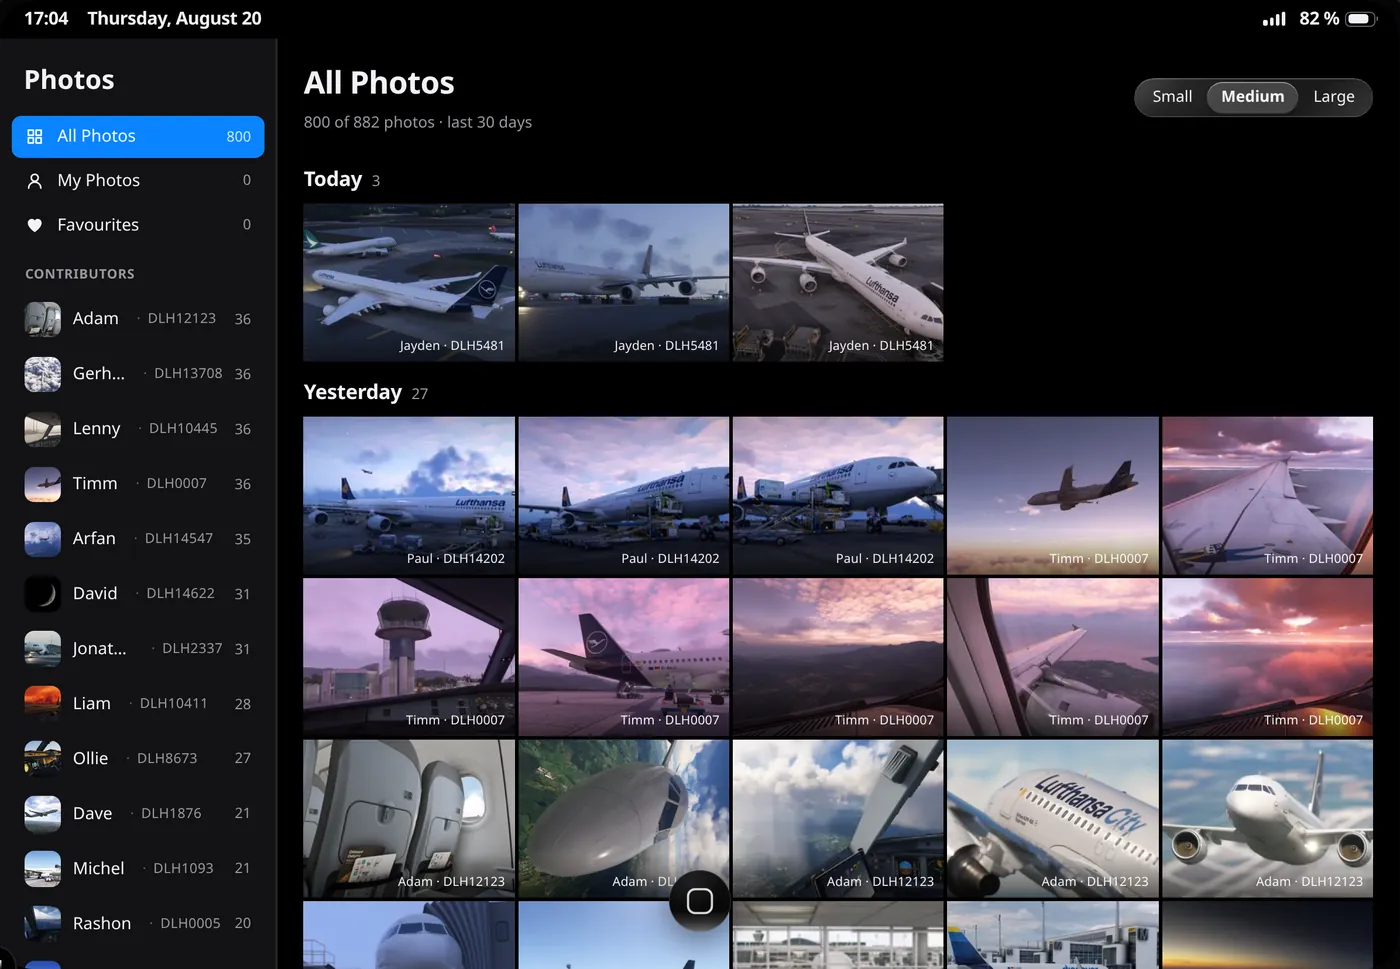Tap the battery icon in status bar

pyautogui.click(x=1361, y=19)
